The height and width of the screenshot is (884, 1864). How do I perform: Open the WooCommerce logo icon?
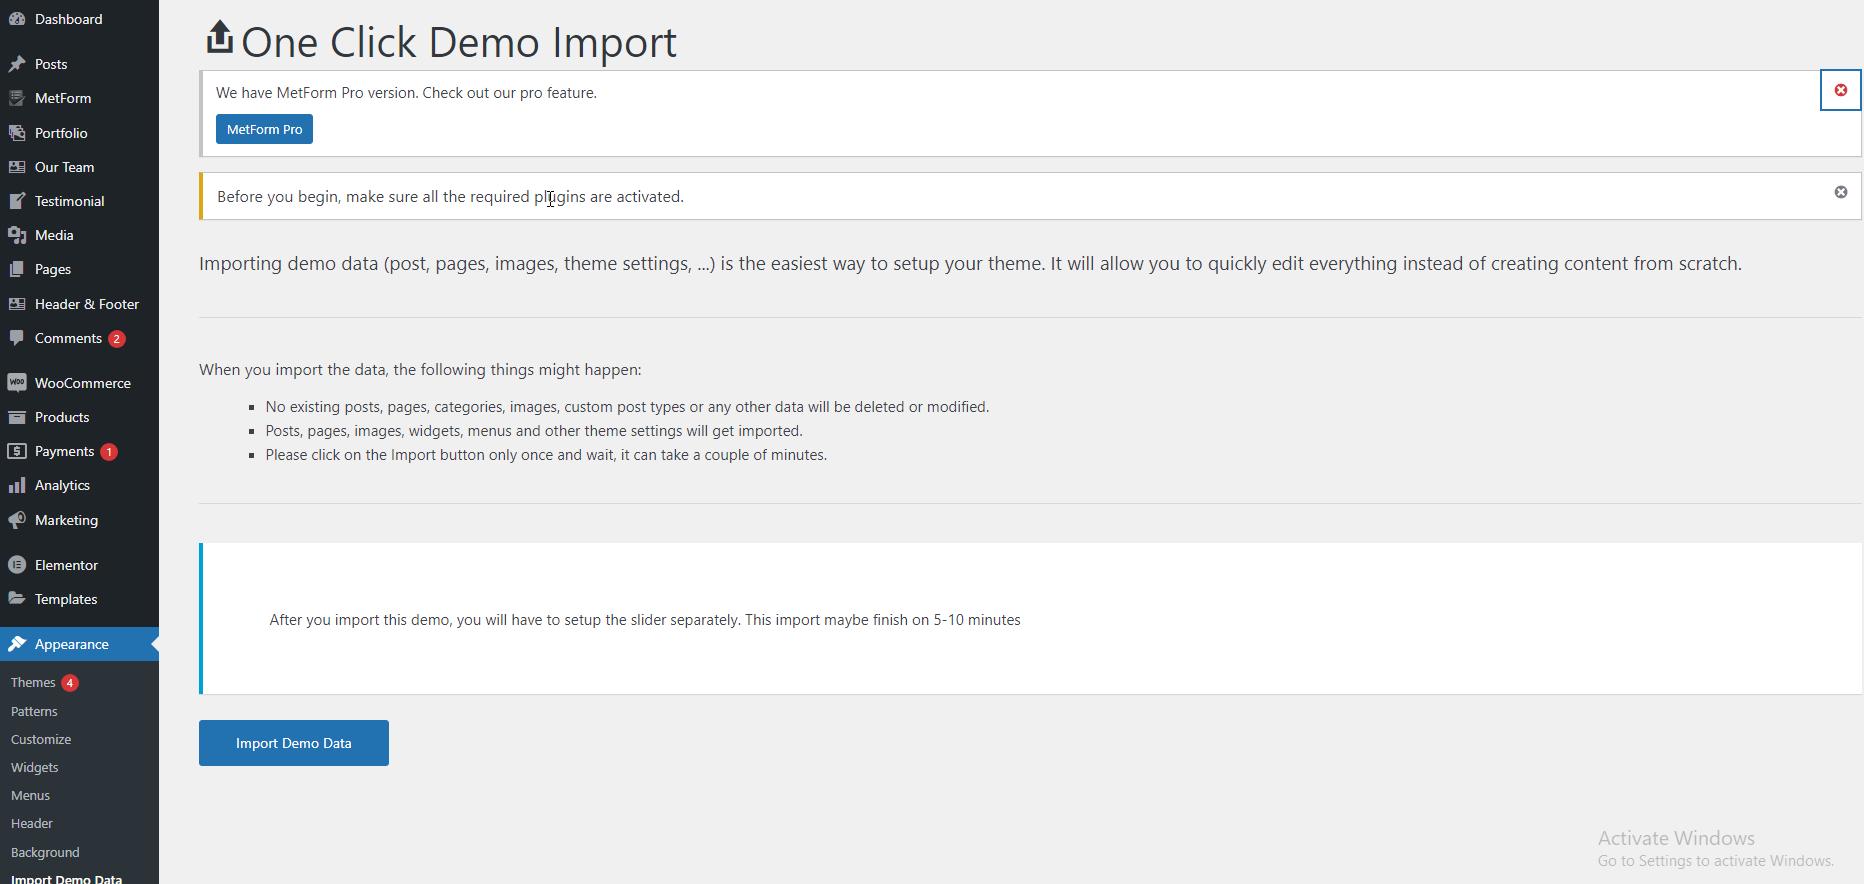click(17, 383)
